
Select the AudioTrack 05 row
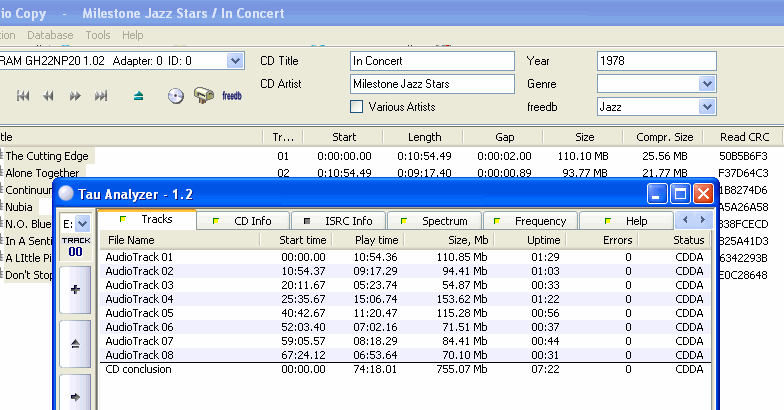[405, 313]
